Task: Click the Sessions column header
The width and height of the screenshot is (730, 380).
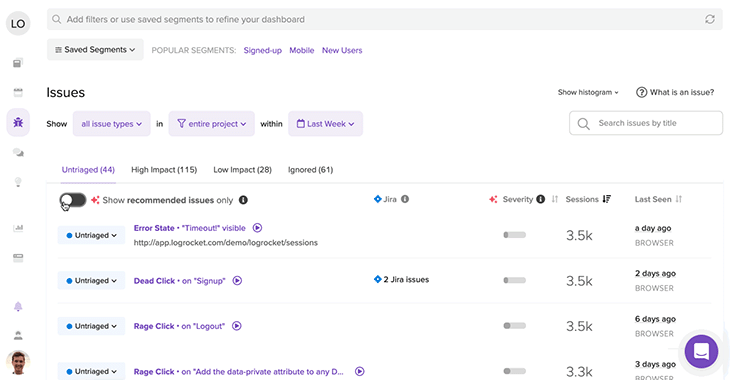Action: (582, 199)
